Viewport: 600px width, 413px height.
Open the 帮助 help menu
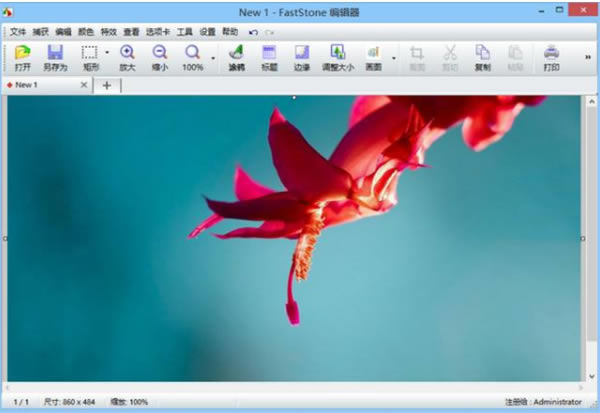(230, 32)
